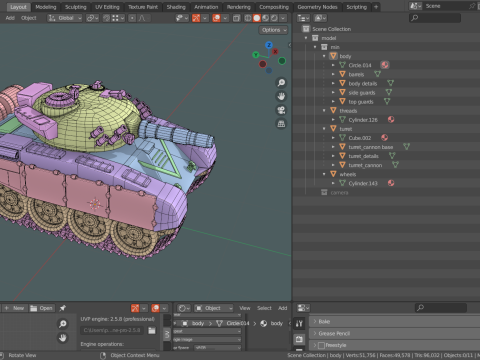
Task: Click the red X axis on navigation gizmo
Action: pyautogui.click(x=275, y=51)
